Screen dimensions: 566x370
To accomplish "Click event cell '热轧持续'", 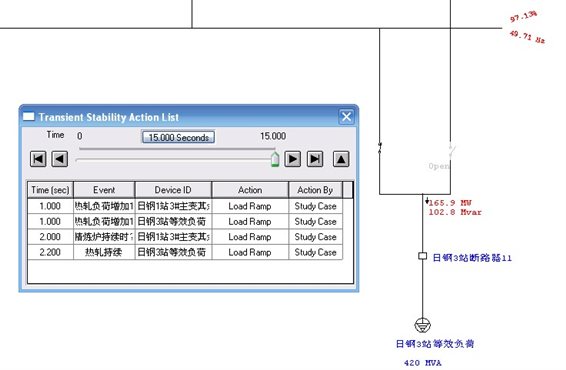I will point(104,252).
